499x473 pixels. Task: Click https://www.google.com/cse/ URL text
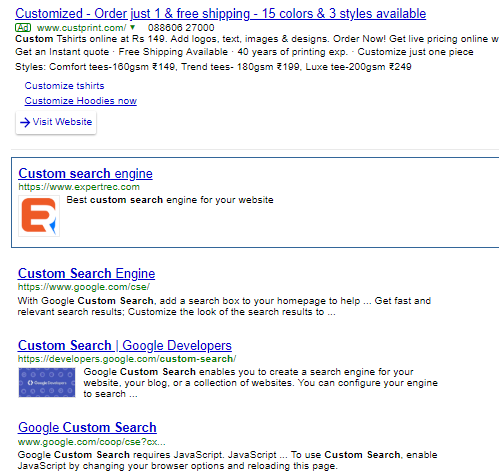coord(84,287)
